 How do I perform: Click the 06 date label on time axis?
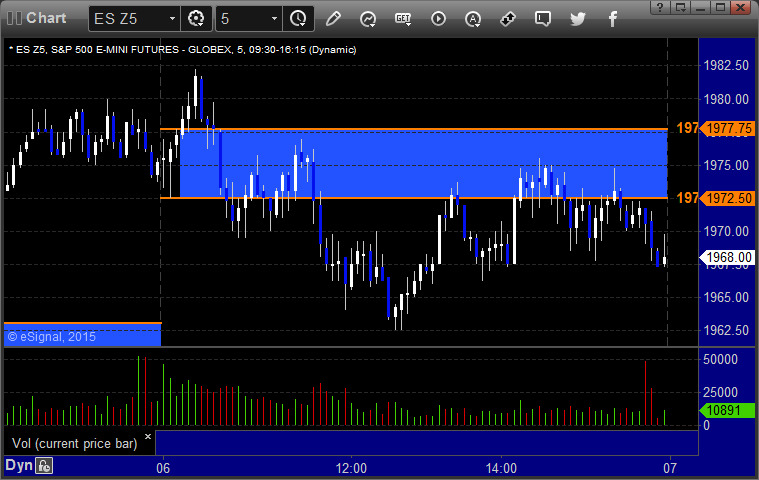[163, 468]
